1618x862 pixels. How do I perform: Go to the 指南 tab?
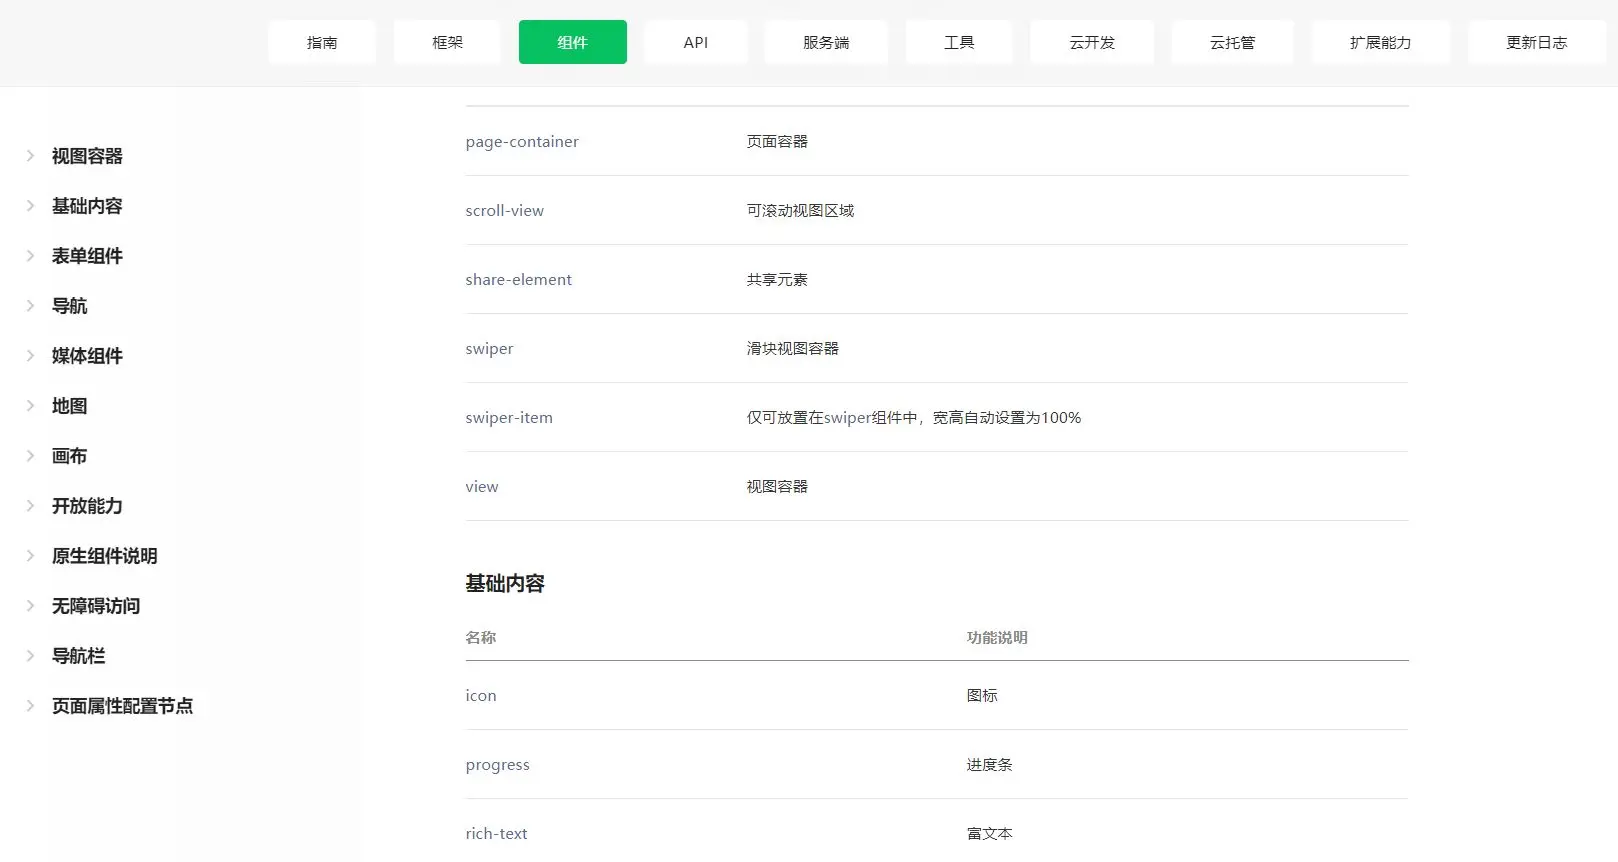pyautogui.click(x=322, y=42)
